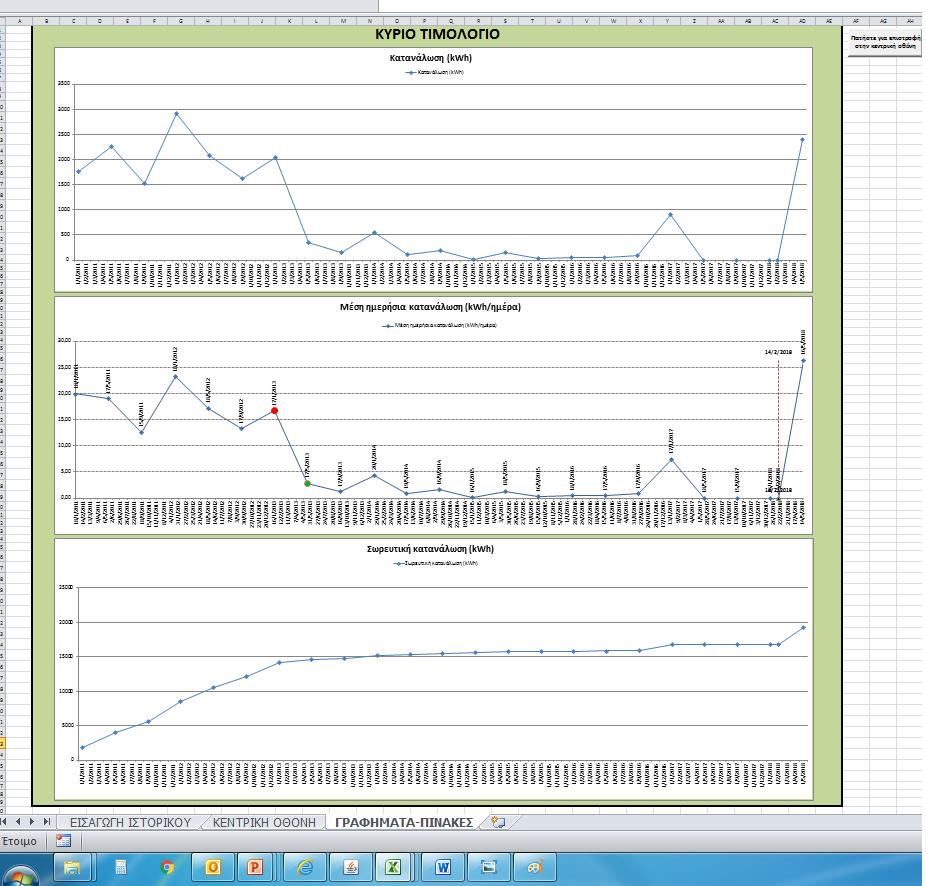The image size is (926, 886).
Task: Select the ΚΥΡΙΟ ΤΙΜΟΛΟΓΙΟ heading
Action: [437, 34]
